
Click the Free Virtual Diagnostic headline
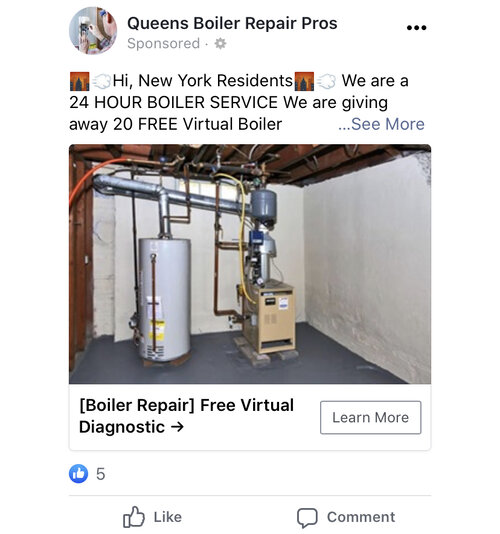[x=187, y=416]
